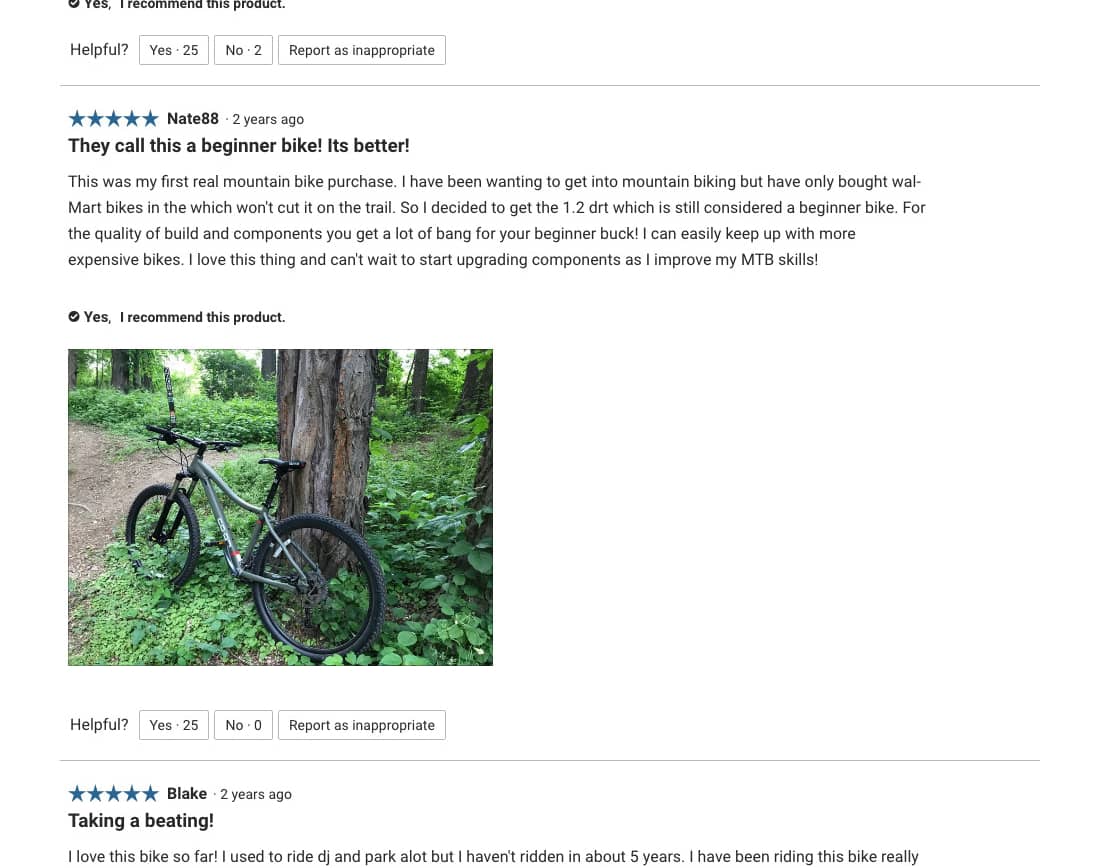Click the reviewer name Nate88
The height and width of the screenshot is (868, 1100).
pyautogui.click(x=193, y=119)
